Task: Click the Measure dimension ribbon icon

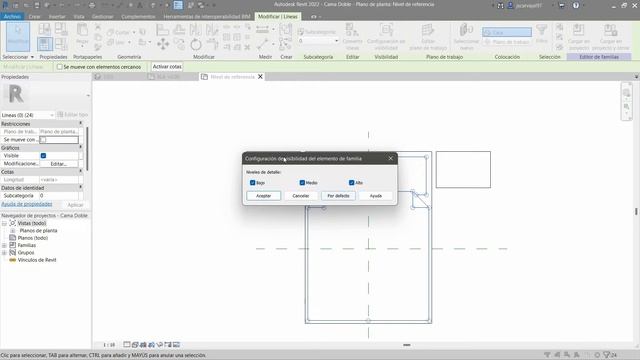Action: (262, 29)
